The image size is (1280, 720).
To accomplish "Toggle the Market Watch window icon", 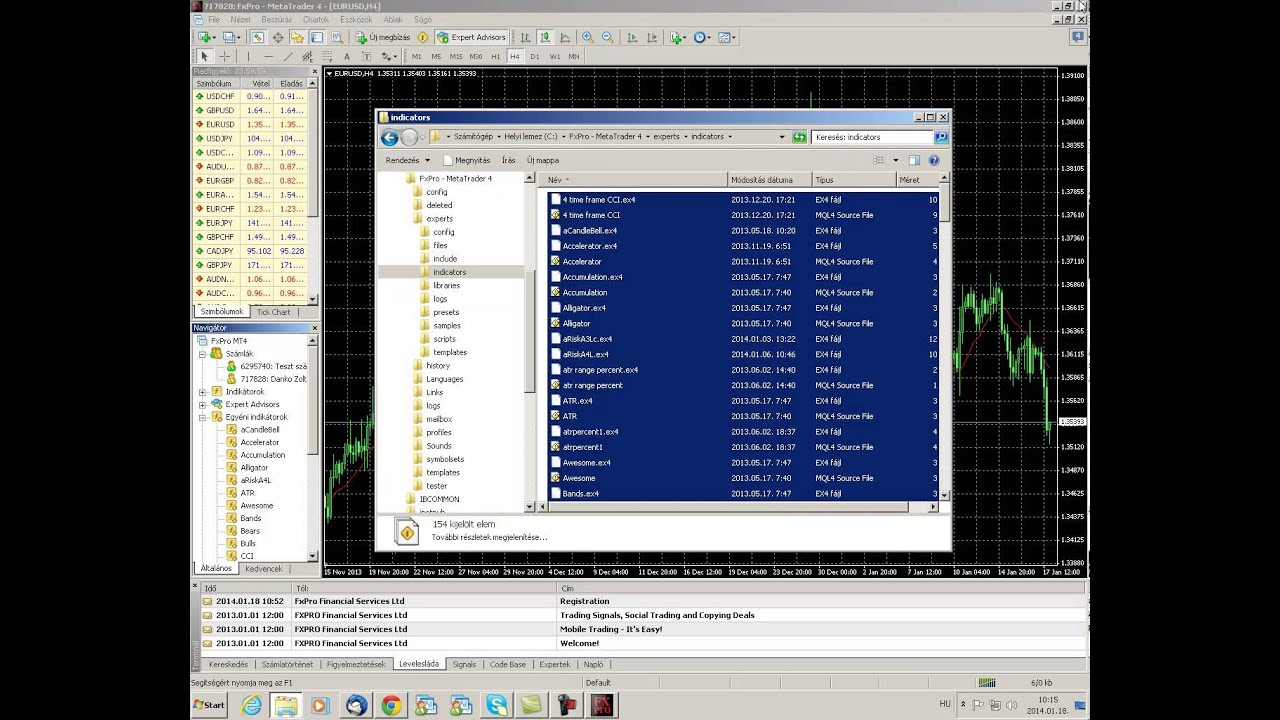I will [257, 37].
